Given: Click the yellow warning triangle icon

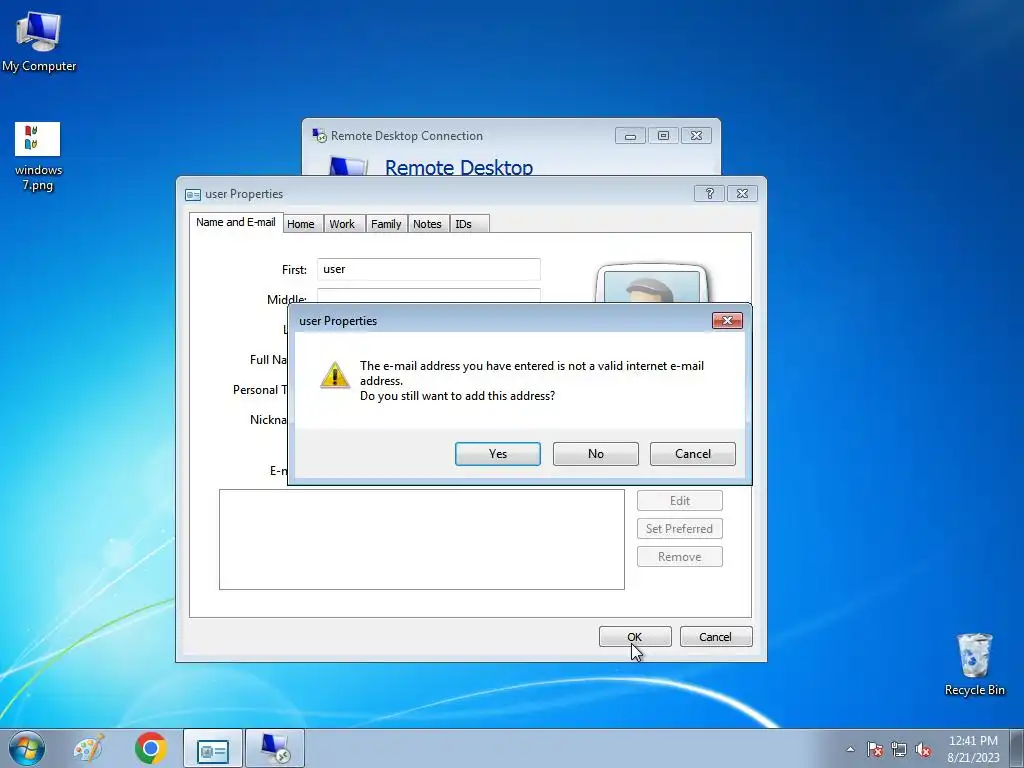Looking at the screenshot, I should point(335,376).
